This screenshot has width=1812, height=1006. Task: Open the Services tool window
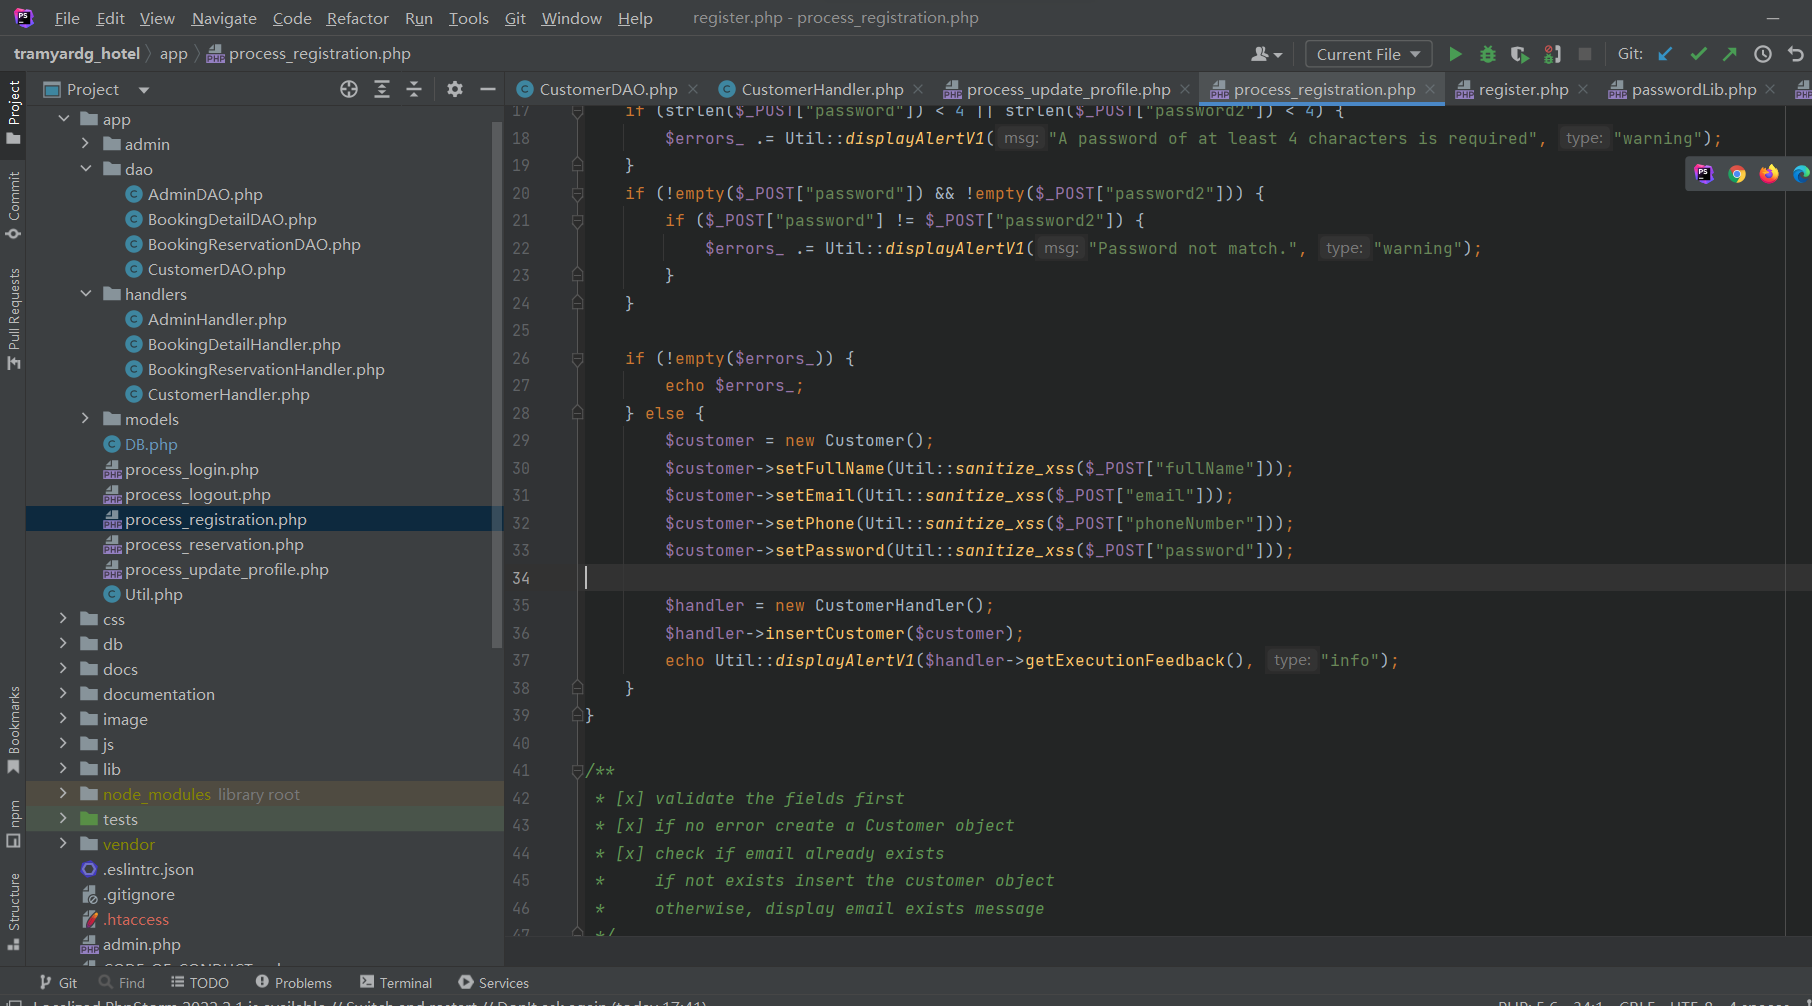pyautogui.click(x=493, y=982)
